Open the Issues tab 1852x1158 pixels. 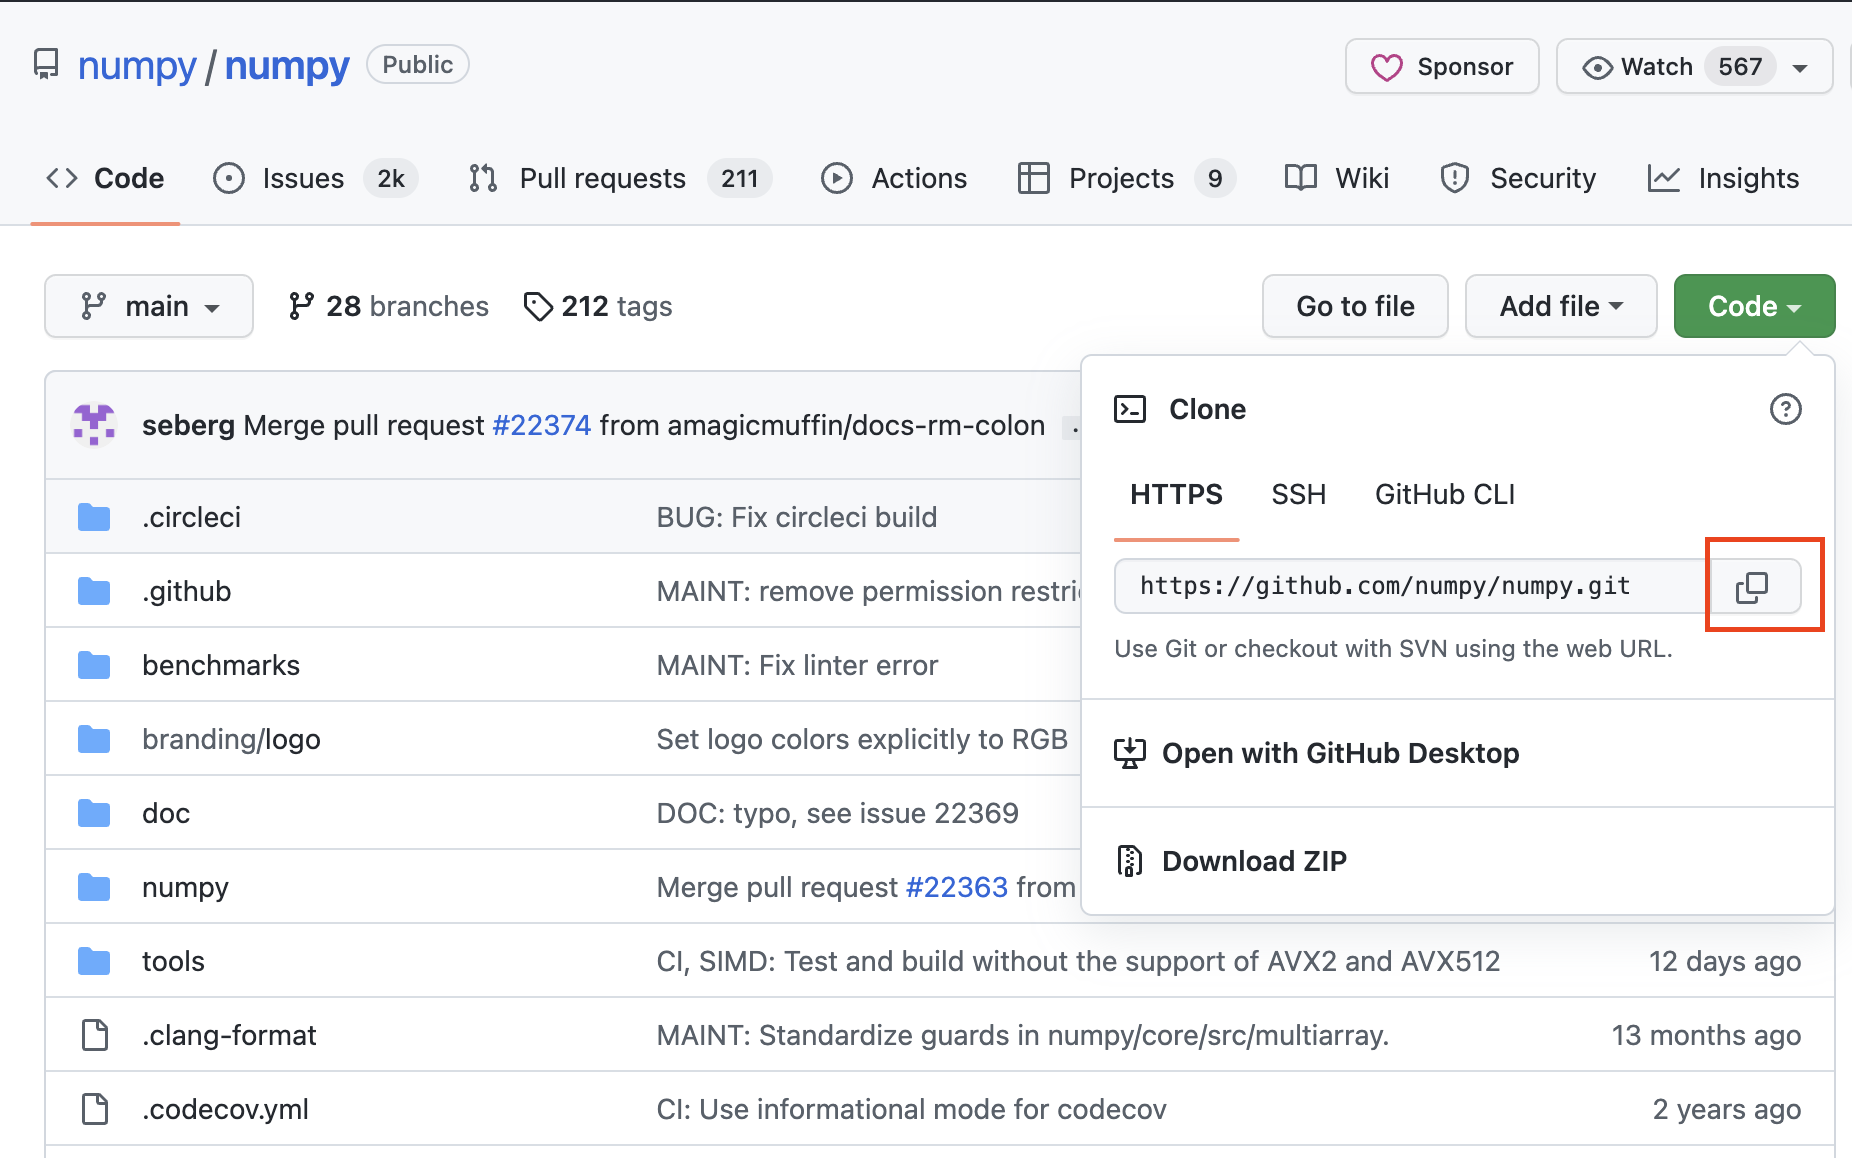(315, 178)
